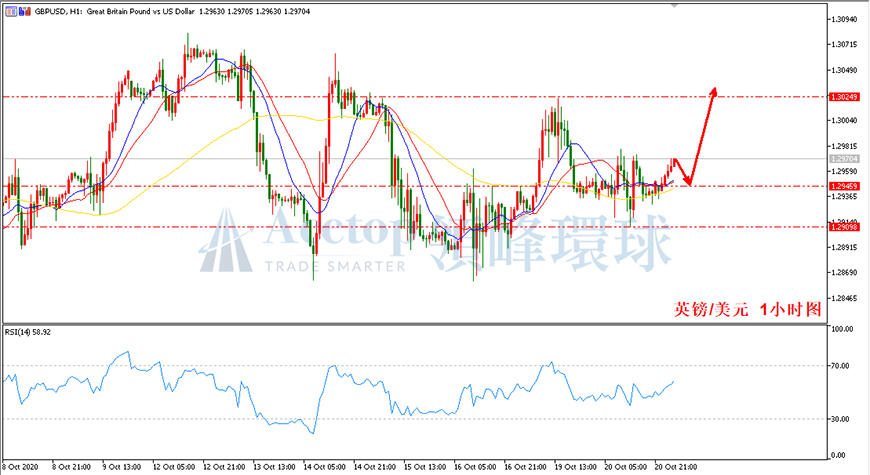The height and width of the screenshot is (475, 870).
Task: Click the 12 Oct 05:00 date marker
Action: [x=174, y=467]
